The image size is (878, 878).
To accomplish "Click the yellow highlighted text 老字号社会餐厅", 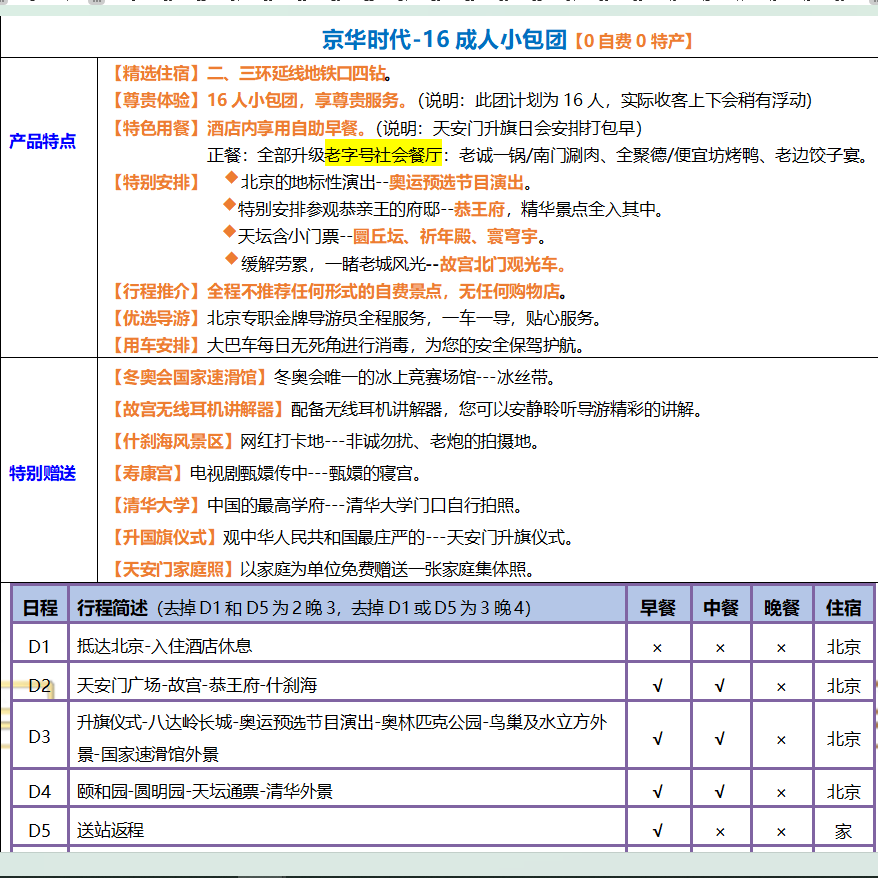I will (383, 155).
